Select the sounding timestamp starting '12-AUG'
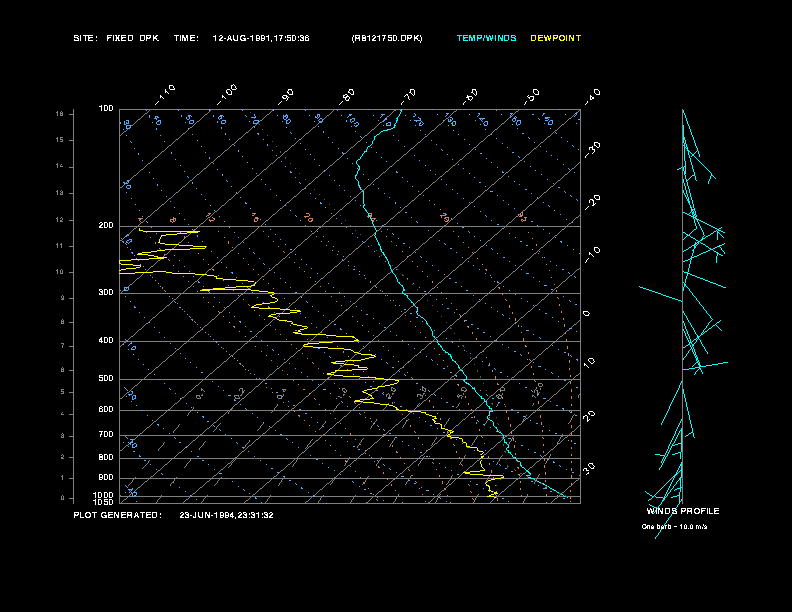This screenshot has width=792, height=612. (x=261, y=38)
